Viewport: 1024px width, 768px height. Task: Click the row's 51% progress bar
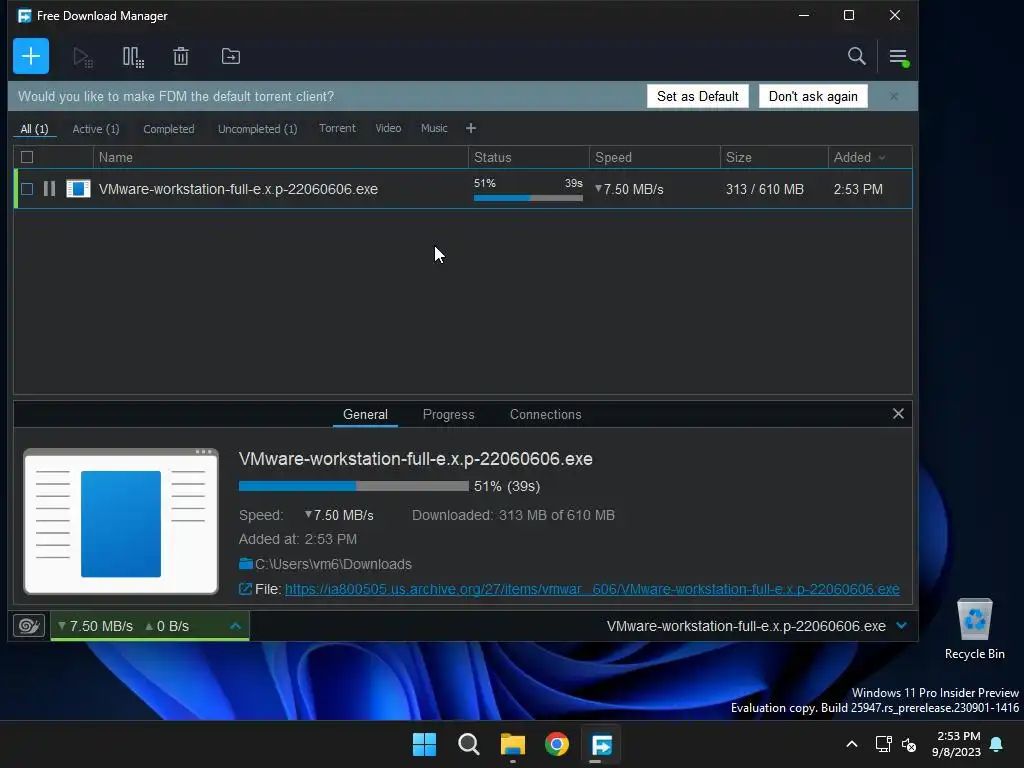[528, 197]
